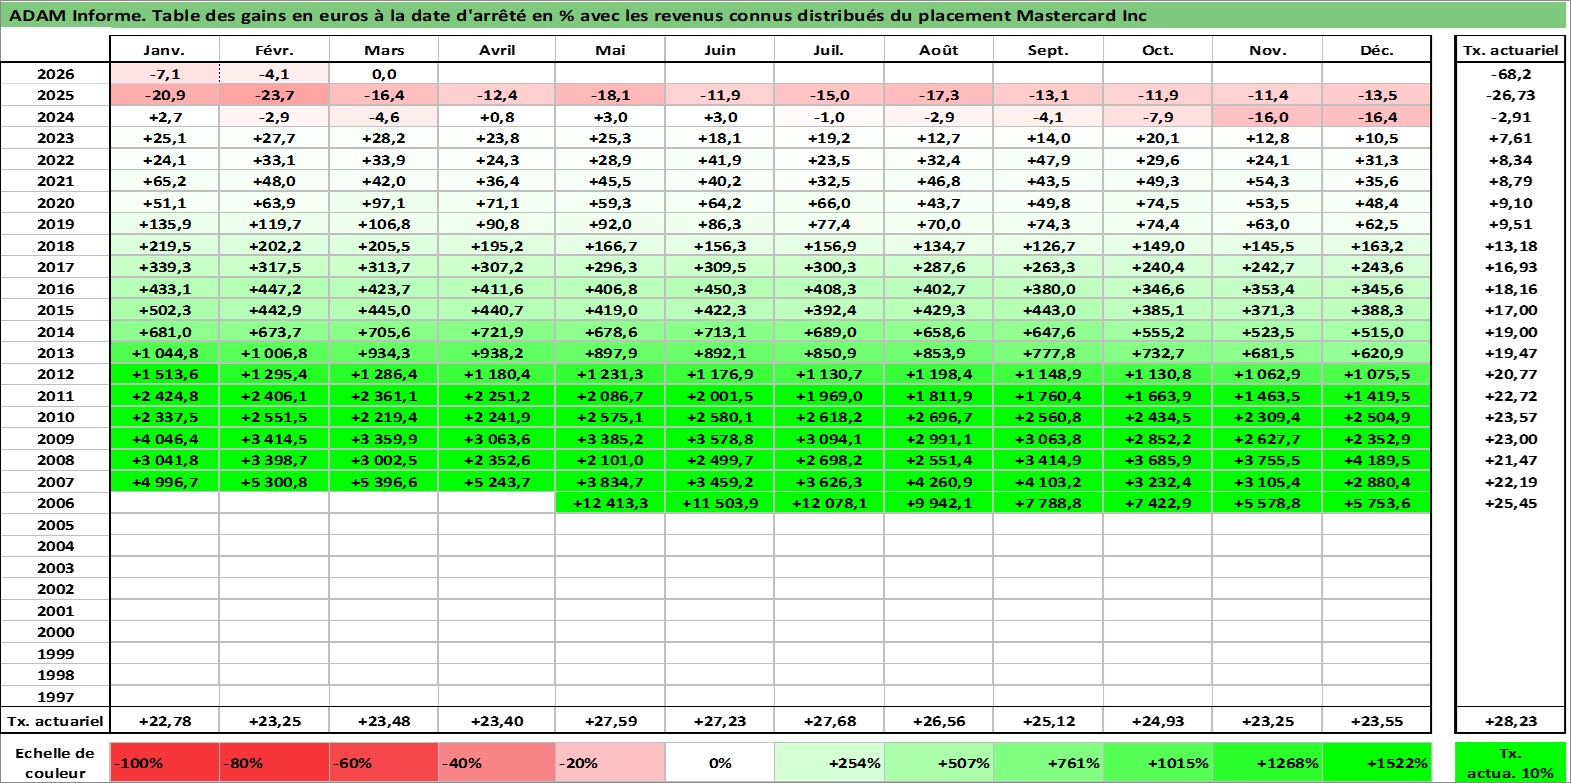This screenshot has height=783, width=1571.
Task: Select the Mars column header
Action: pyautogui.click(x=384, y=50)
